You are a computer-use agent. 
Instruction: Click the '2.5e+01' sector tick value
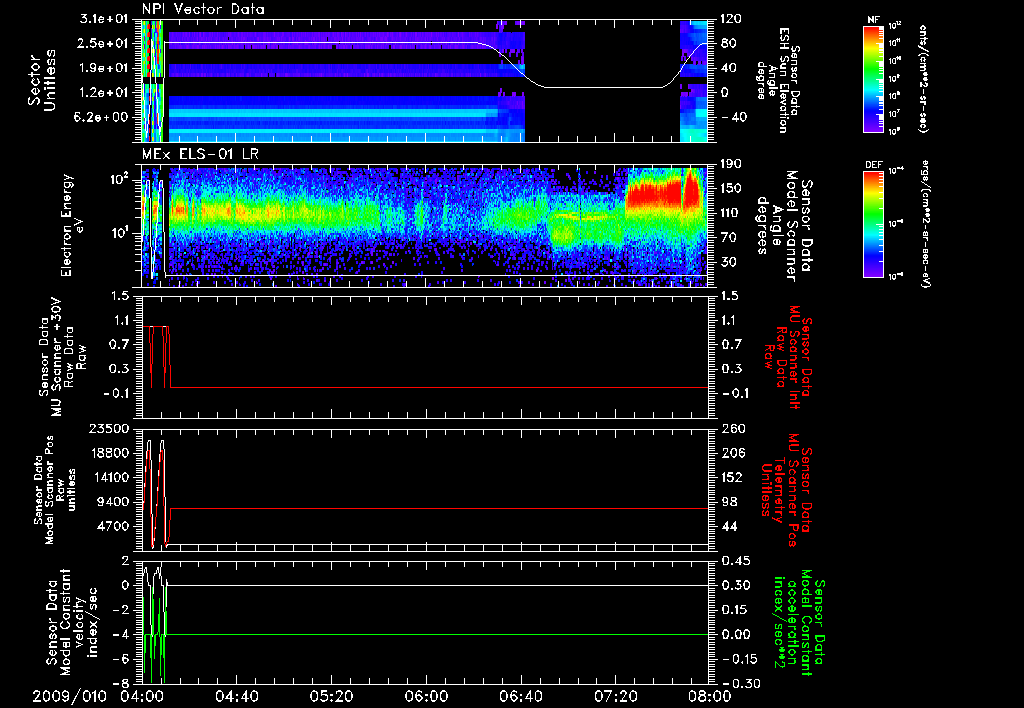pyautogui.click(x=102, y=43)
